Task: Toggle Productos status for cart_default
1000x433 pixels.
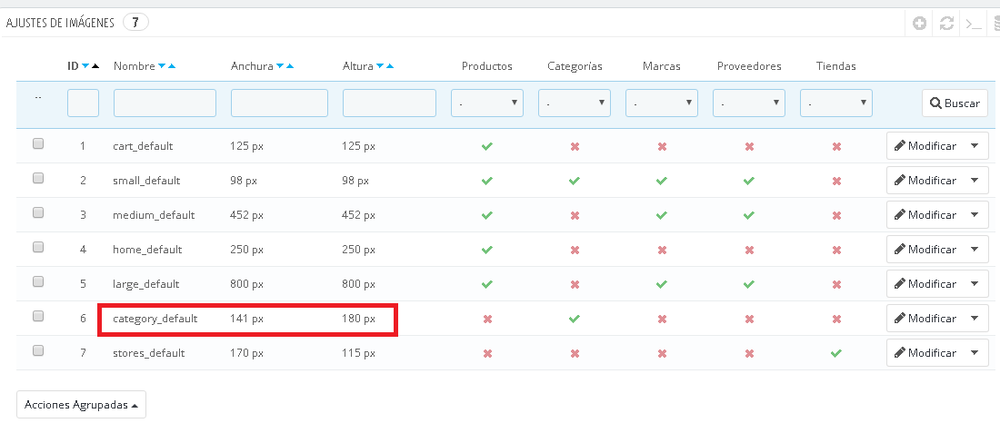Action: 487,146
